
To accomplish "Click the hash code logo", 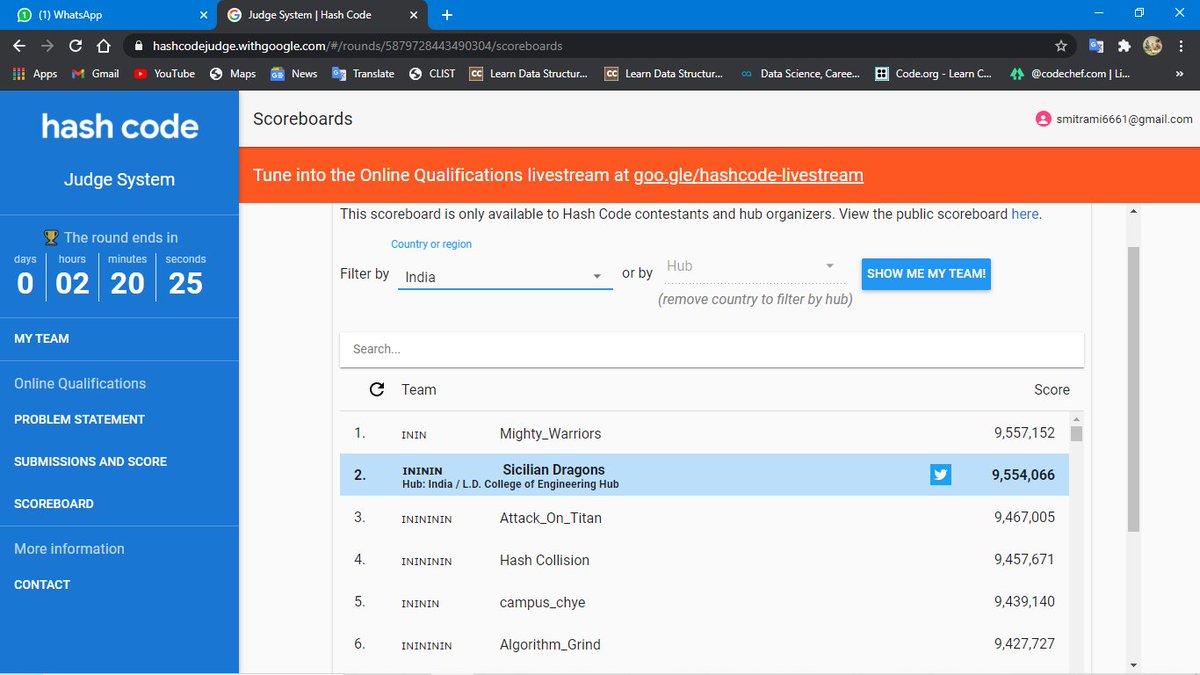I will [120, 127].
